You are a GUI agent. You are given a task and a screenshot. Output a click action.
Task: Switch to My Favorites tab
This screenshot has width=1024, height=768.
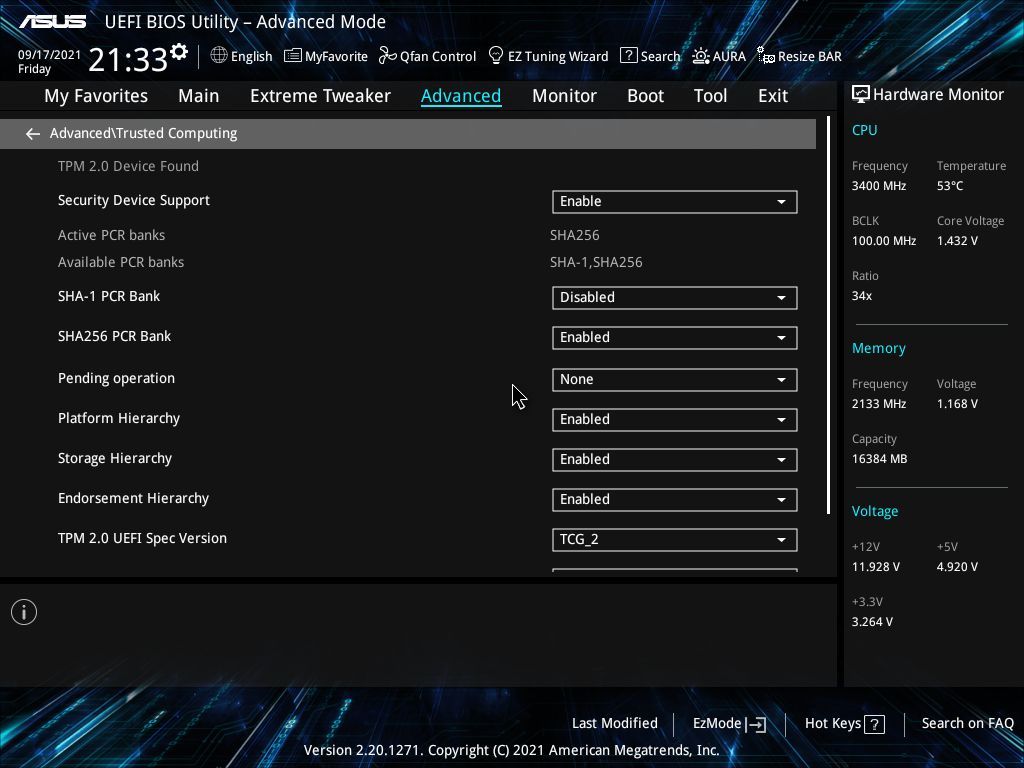[x=96, y=96]
